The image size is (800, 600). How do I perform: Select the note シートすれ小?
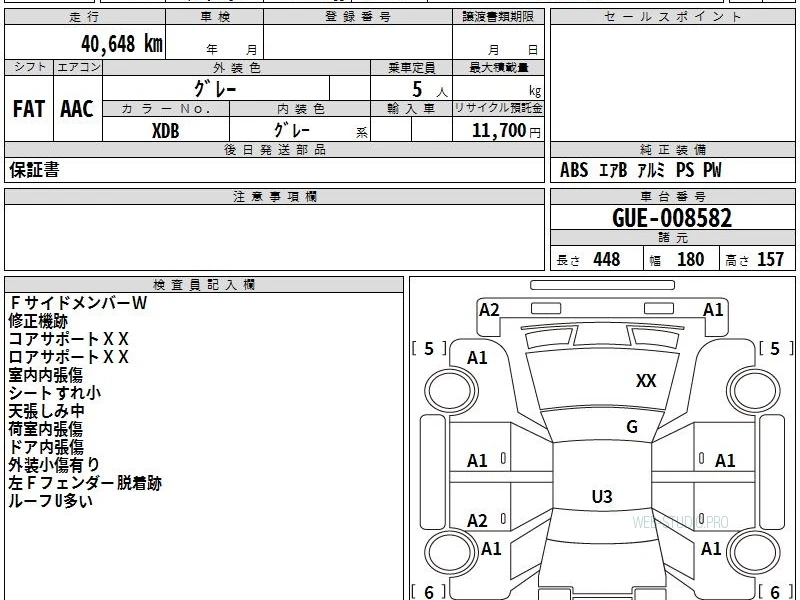tap(55, 393)
